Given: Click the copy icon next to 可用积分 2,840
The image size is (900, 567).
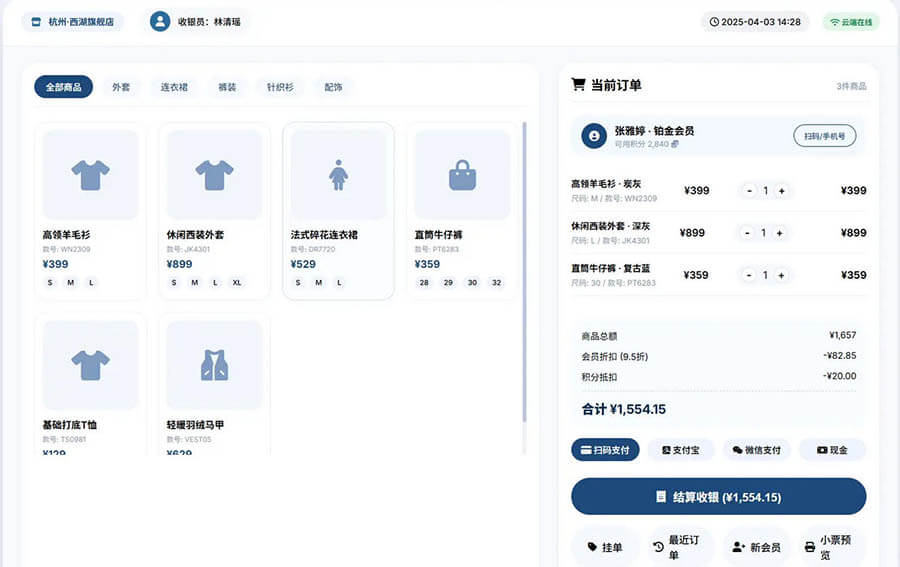Looking at the screenshot, I should click(x=675, y=144).
